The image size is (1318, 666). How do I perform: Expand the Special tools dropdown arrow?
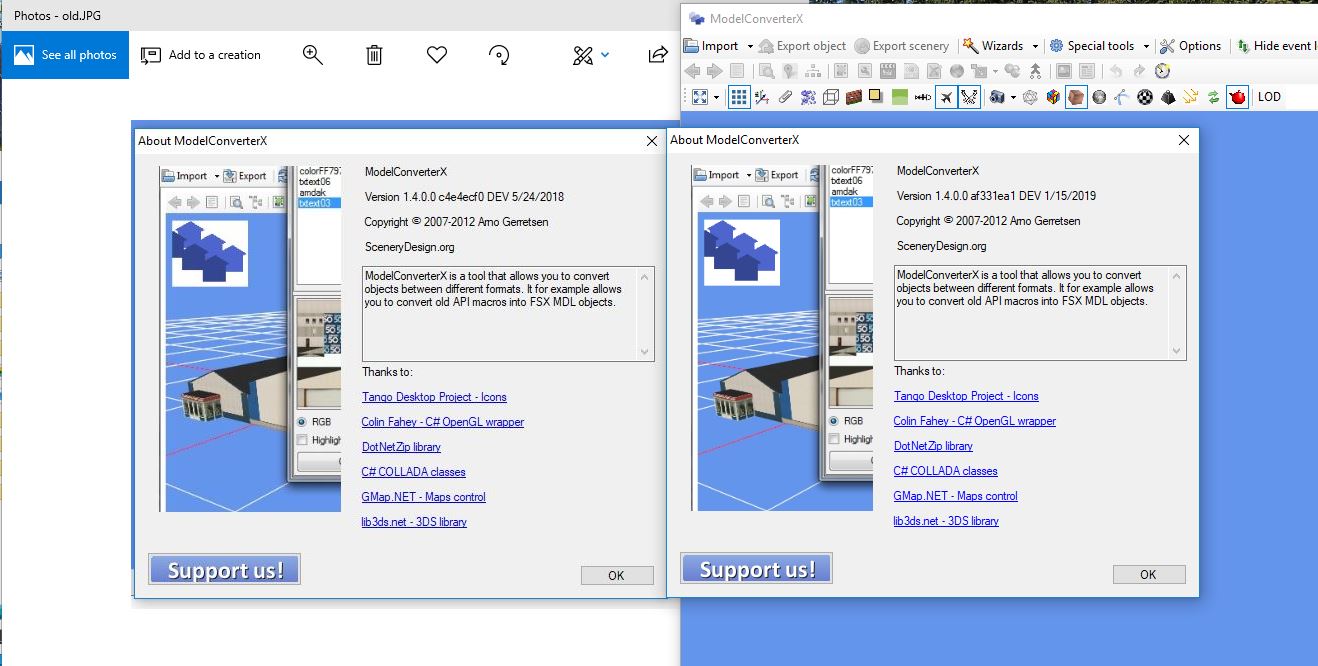click(1146, 46)
